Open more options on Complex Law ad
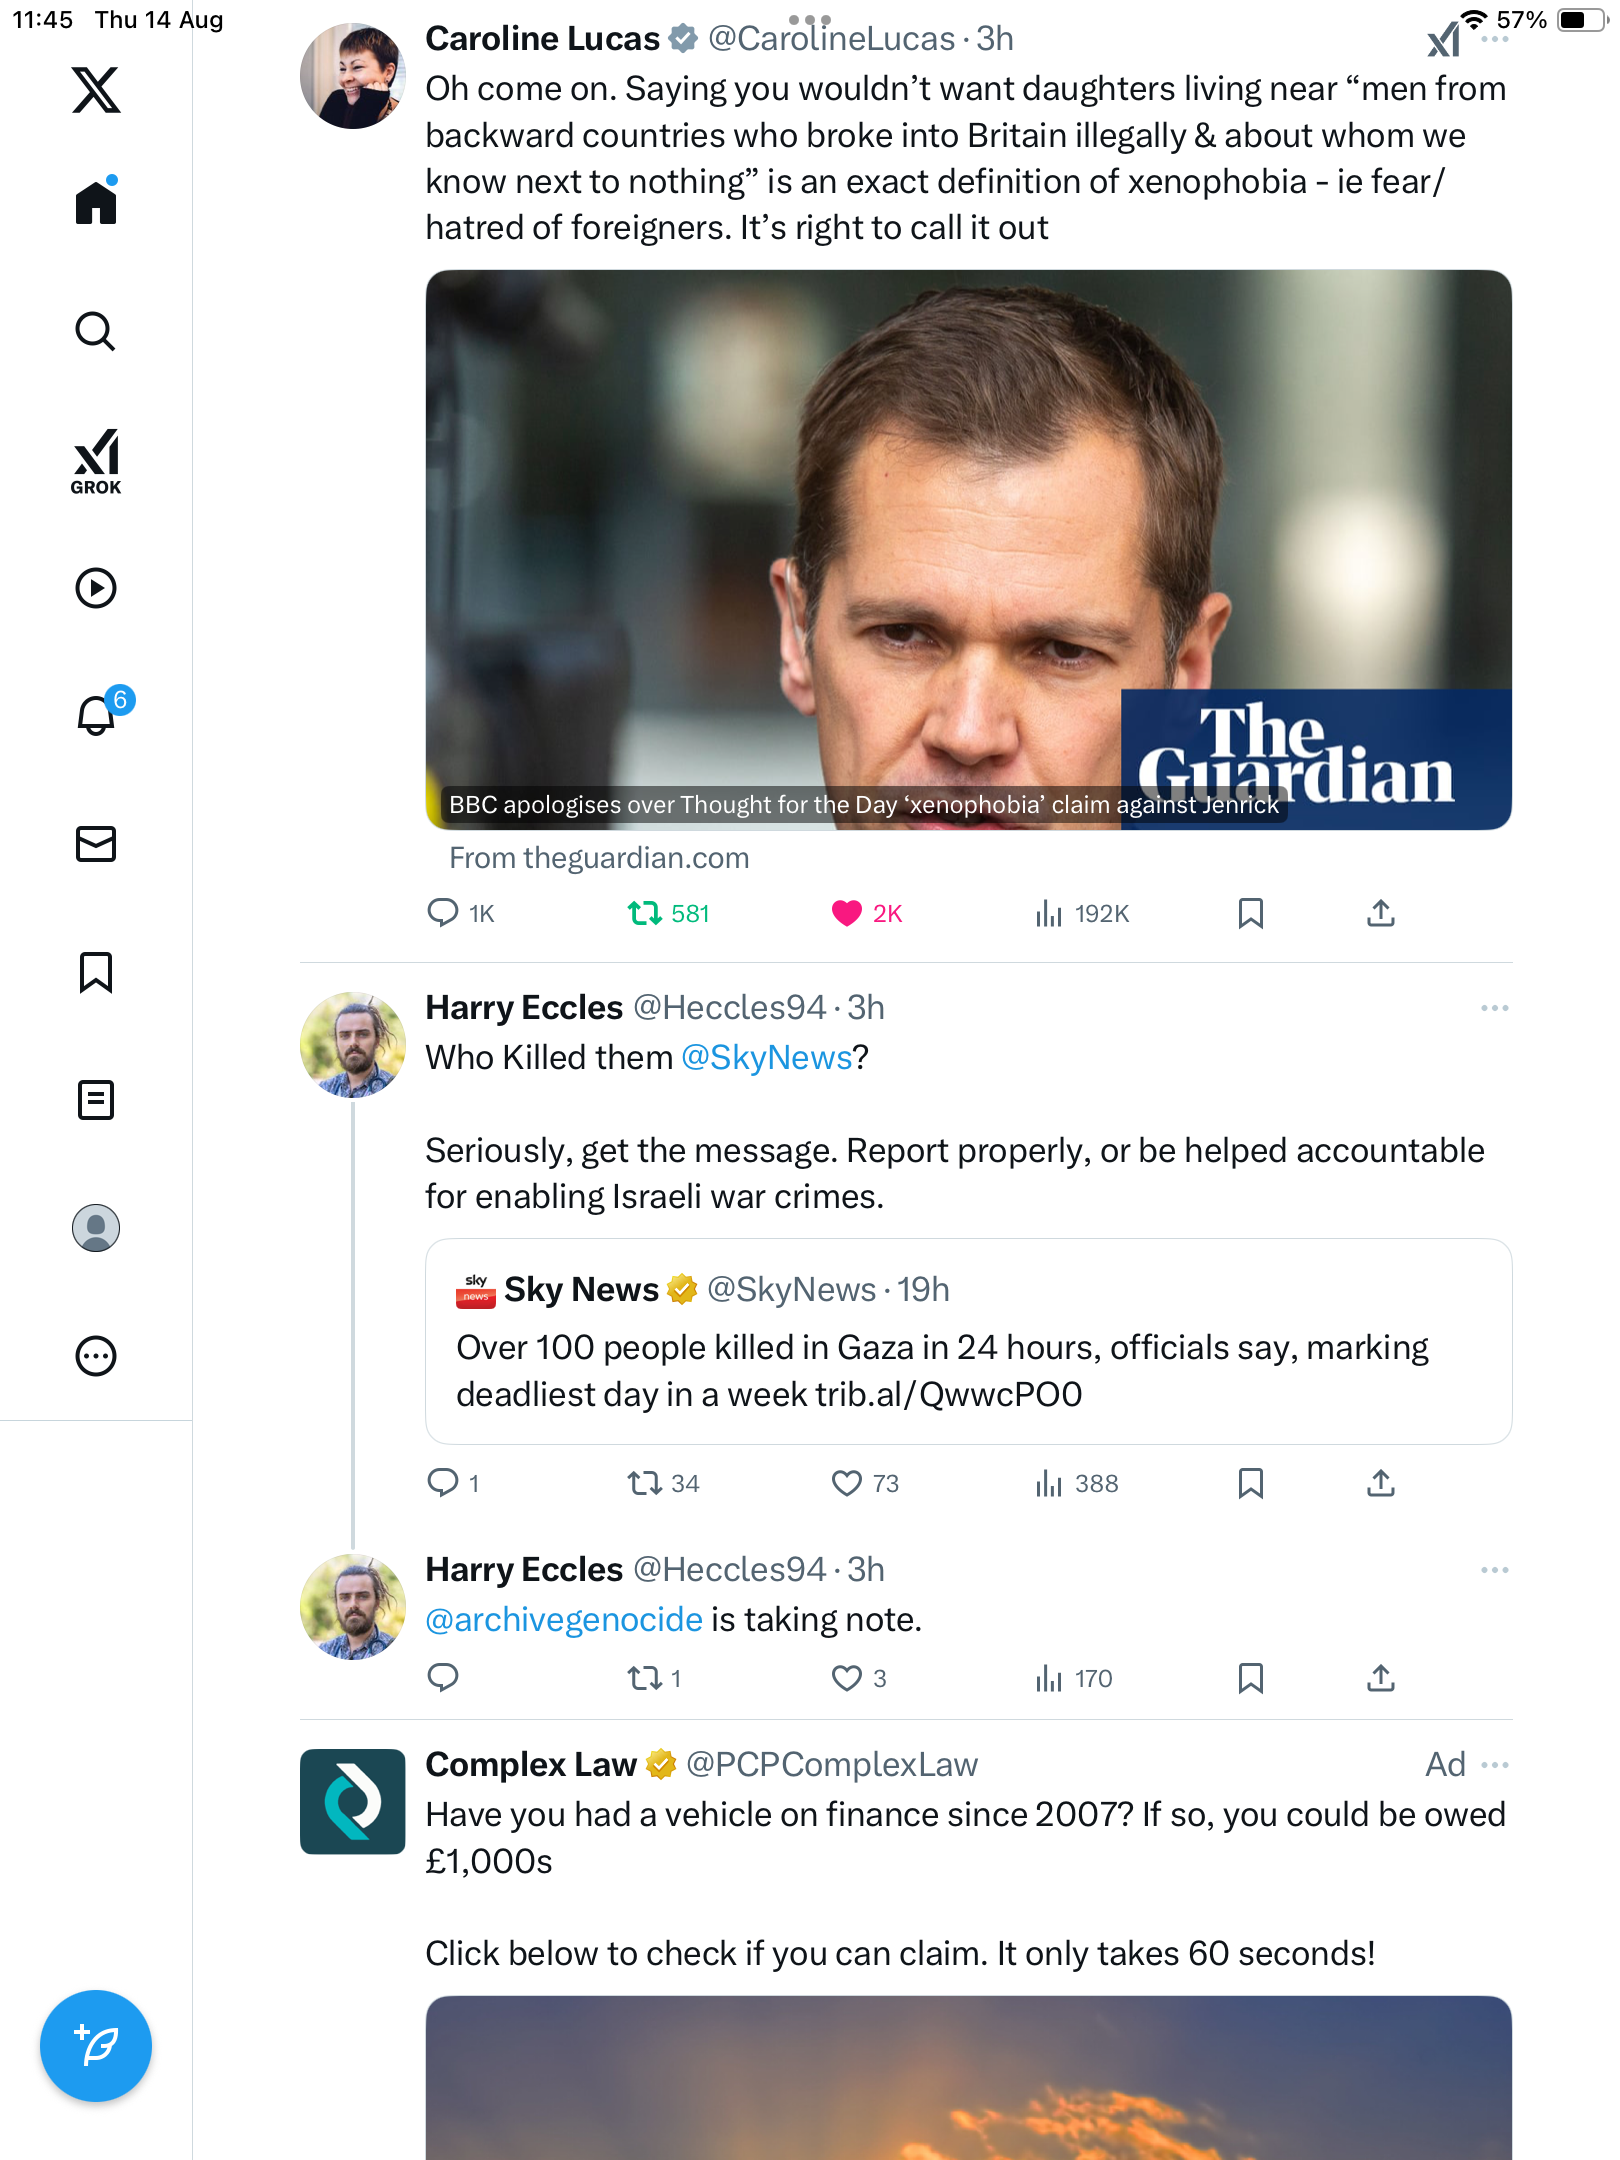This screenshot has height=2160, width=1620. 1494,1765
